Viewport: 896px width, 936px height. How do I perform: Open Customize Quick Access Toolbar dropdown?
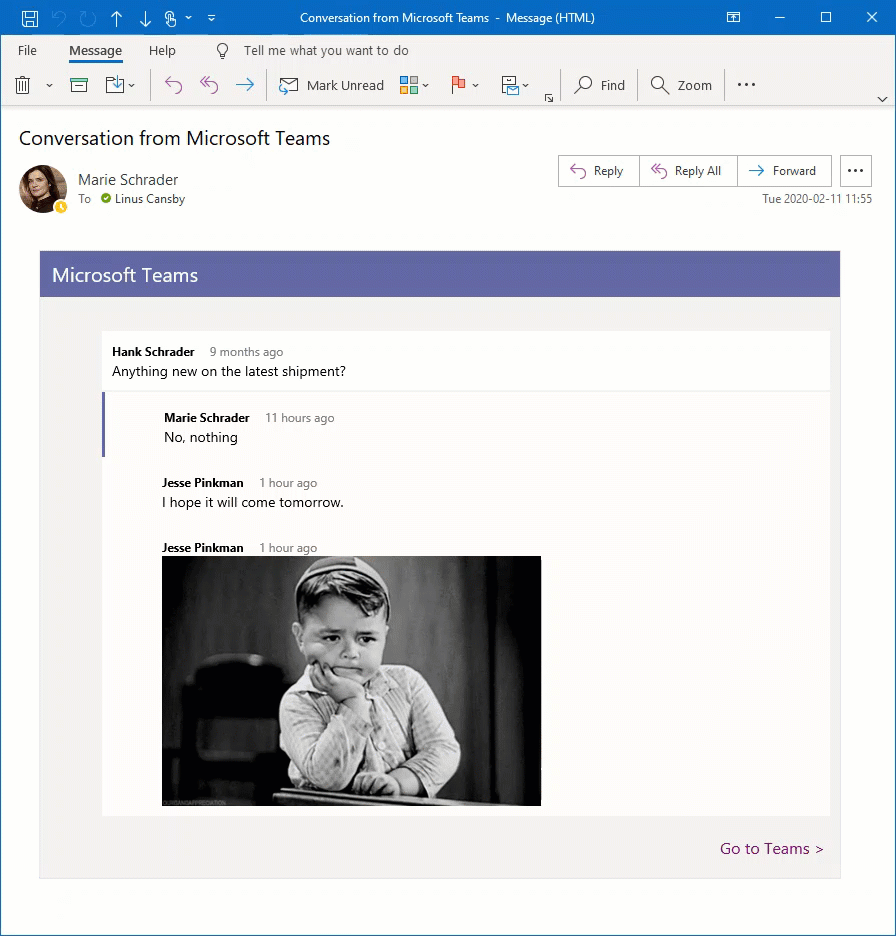(x=211, y=18)
